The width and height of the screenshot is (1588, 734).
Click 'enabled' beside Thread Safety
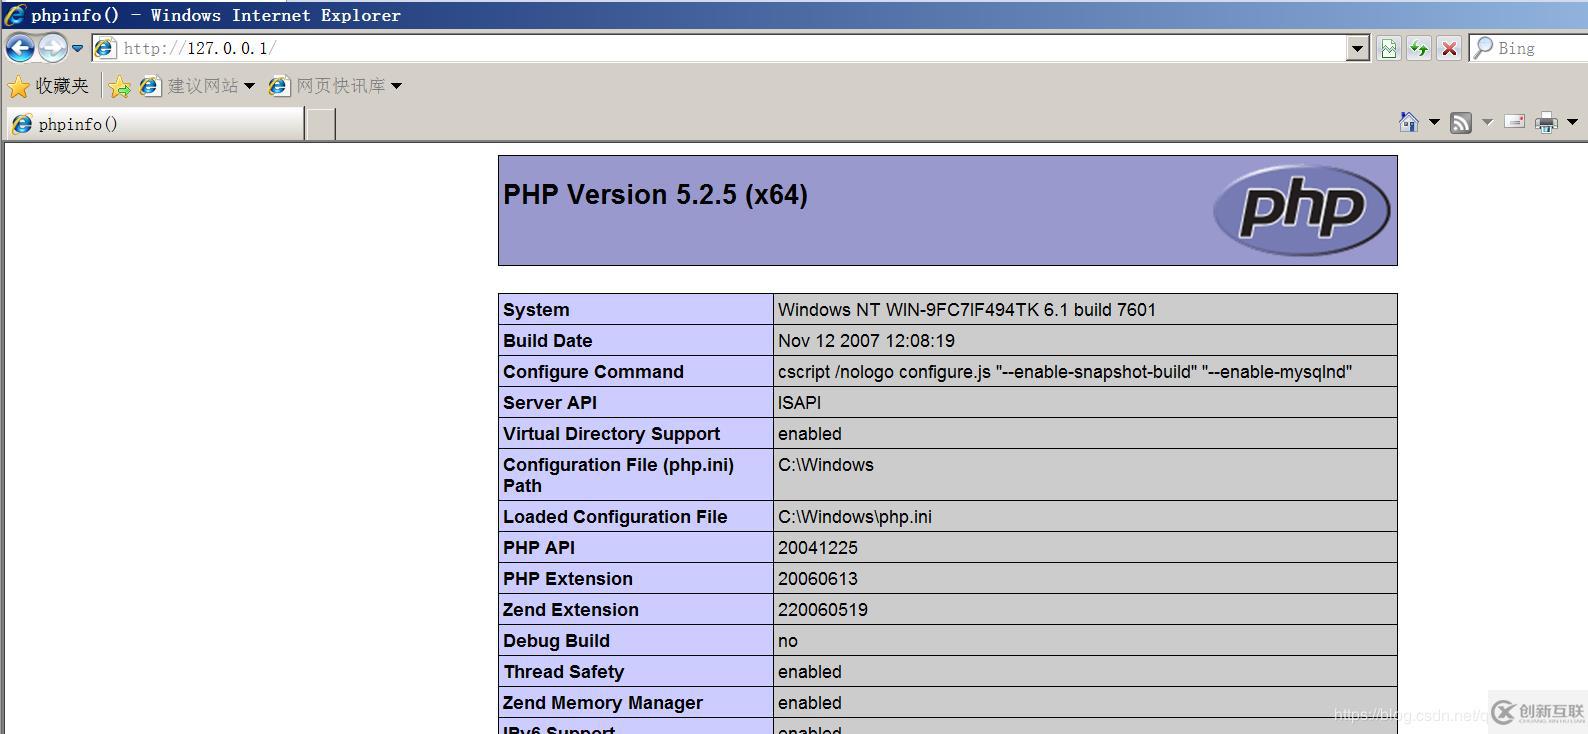click(x=810, y=672)
